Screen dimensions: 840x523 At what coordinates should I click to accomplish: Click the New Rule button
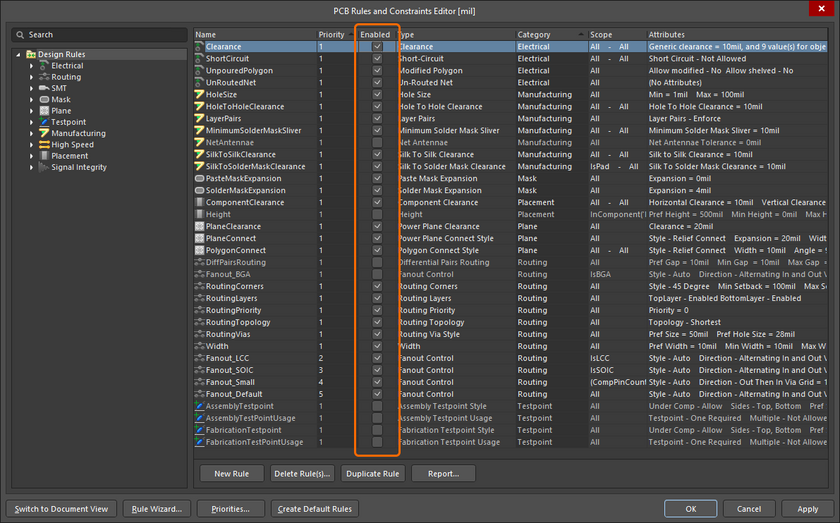coord(231,473)
